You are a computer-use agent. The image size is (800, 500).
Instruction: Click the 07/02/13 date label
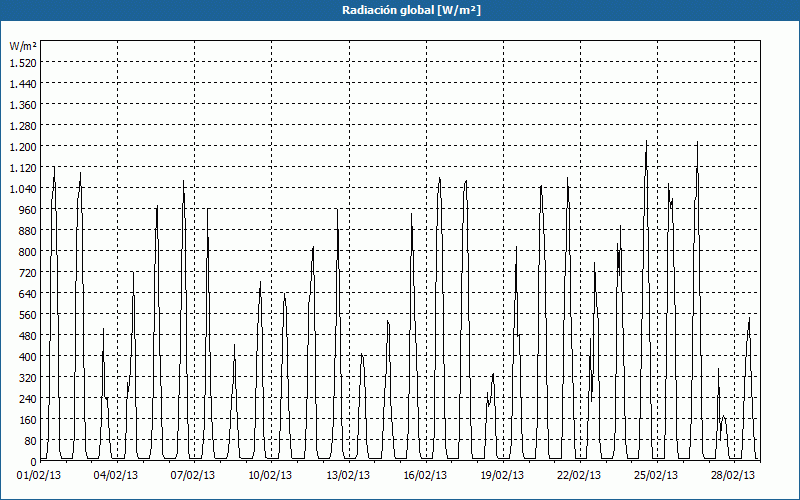point(193,475)
